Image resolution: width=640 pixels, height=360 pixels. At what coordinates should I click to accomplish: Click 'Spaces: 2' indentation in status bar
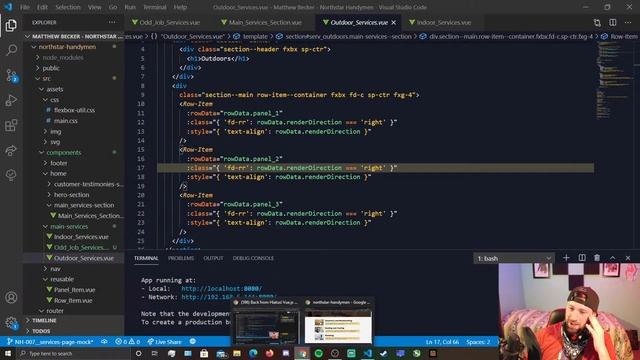tap(478, 342)
